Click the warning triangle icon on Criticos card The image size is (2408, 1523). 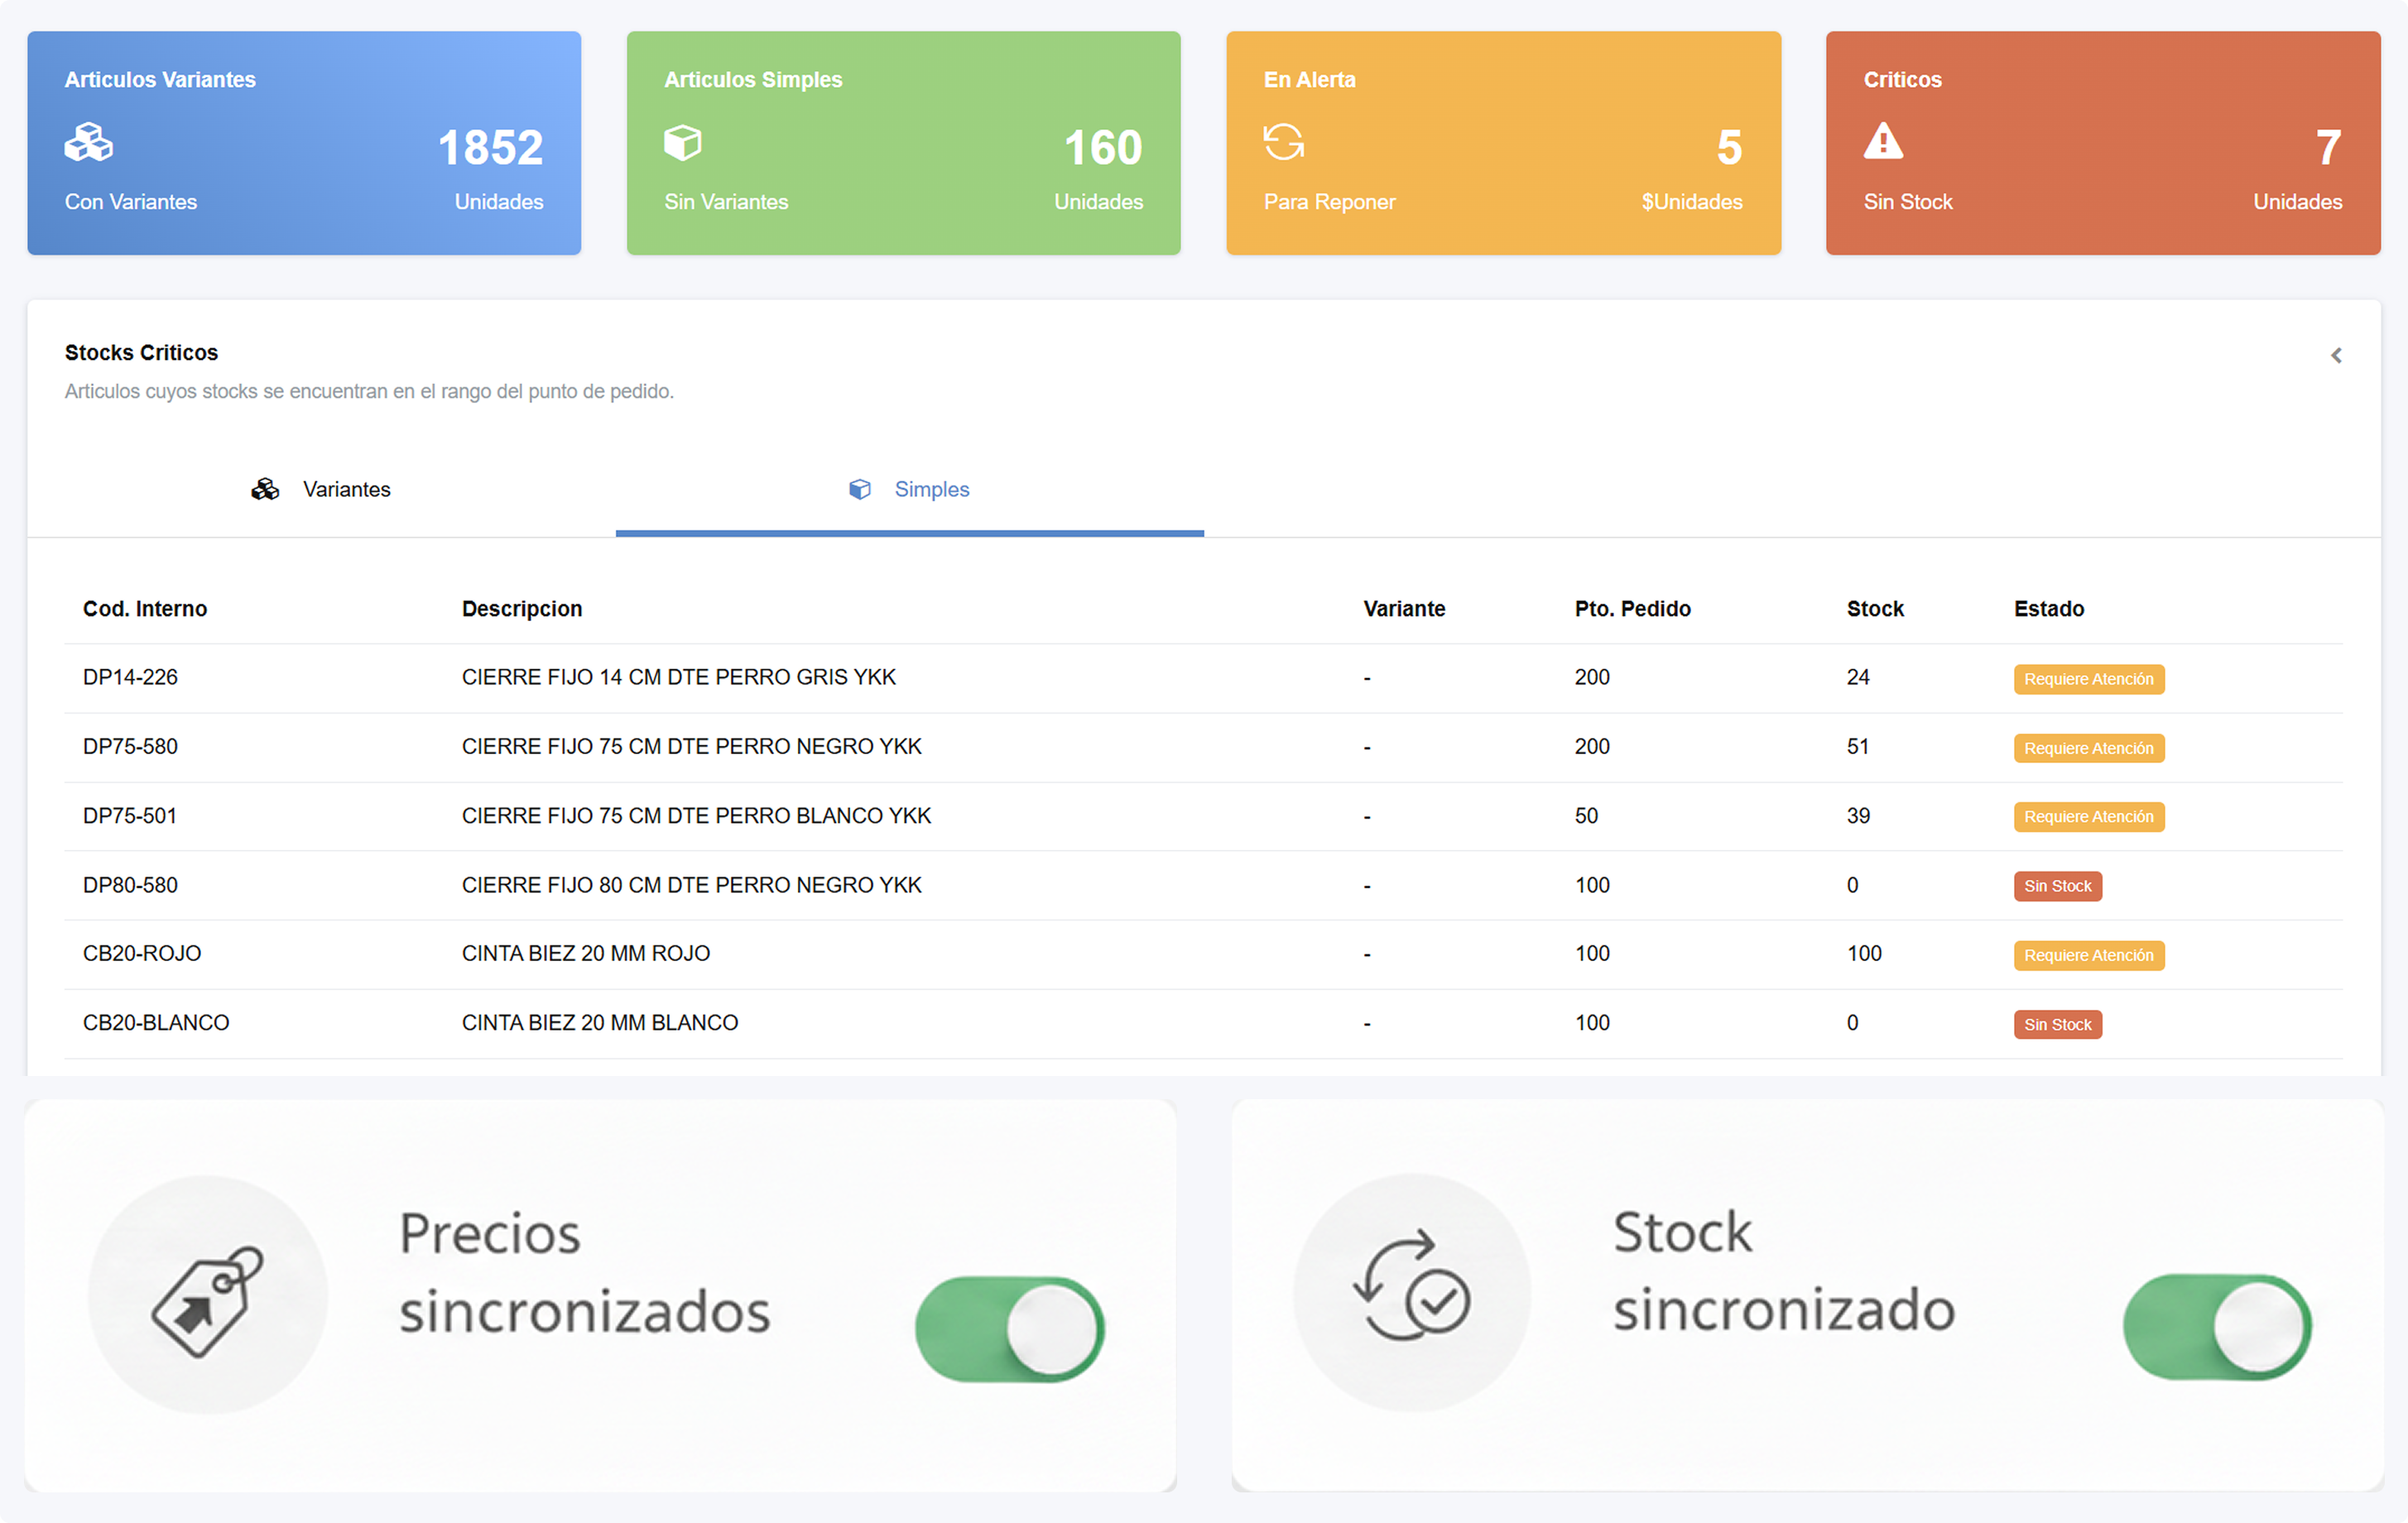click(1883, 142)
